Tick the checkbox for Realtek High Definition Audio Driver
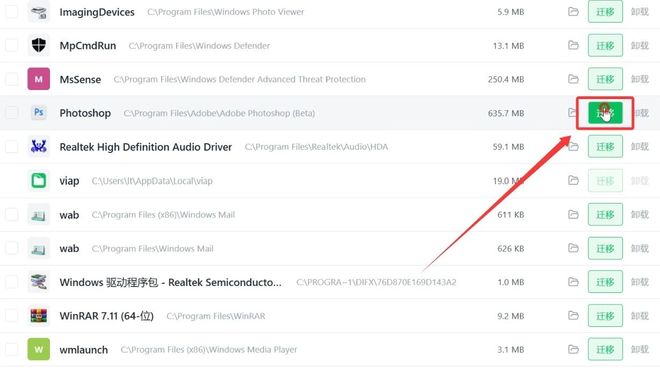660x371 pixels. pyautogui.click(x=11, y=147)
